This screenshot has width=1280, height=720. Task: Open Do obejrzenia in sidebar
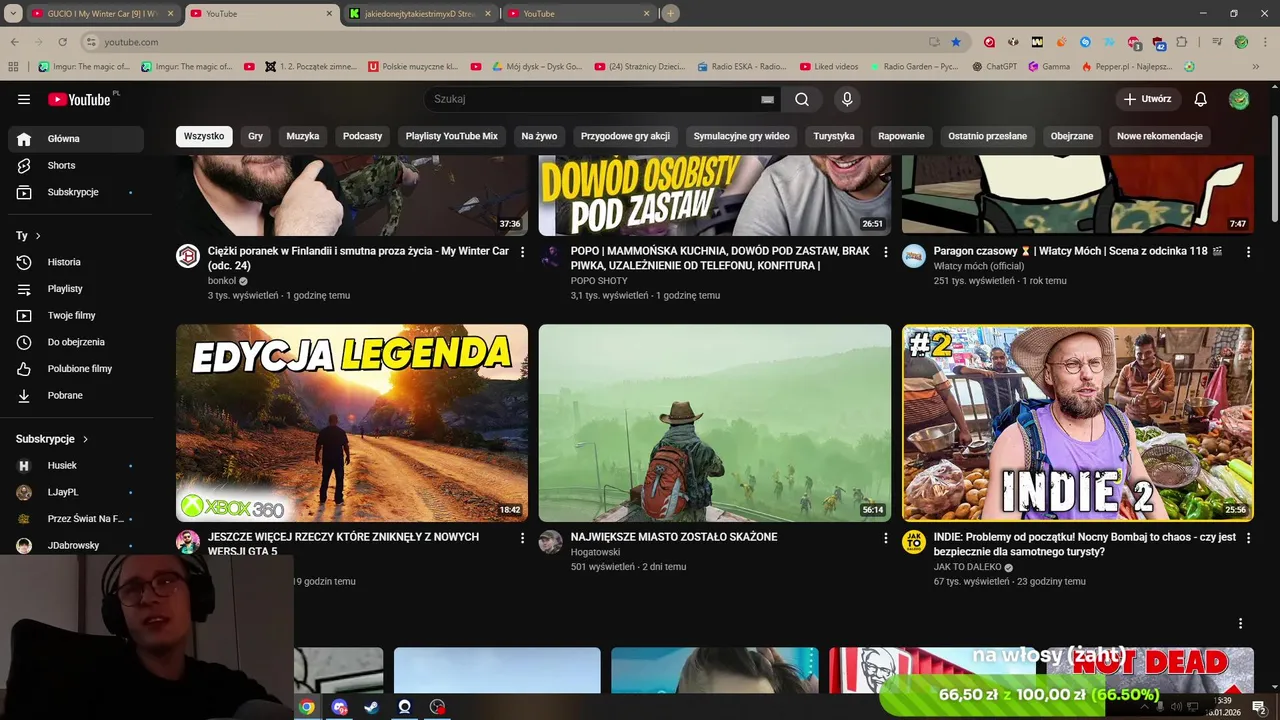click(76, 342)
